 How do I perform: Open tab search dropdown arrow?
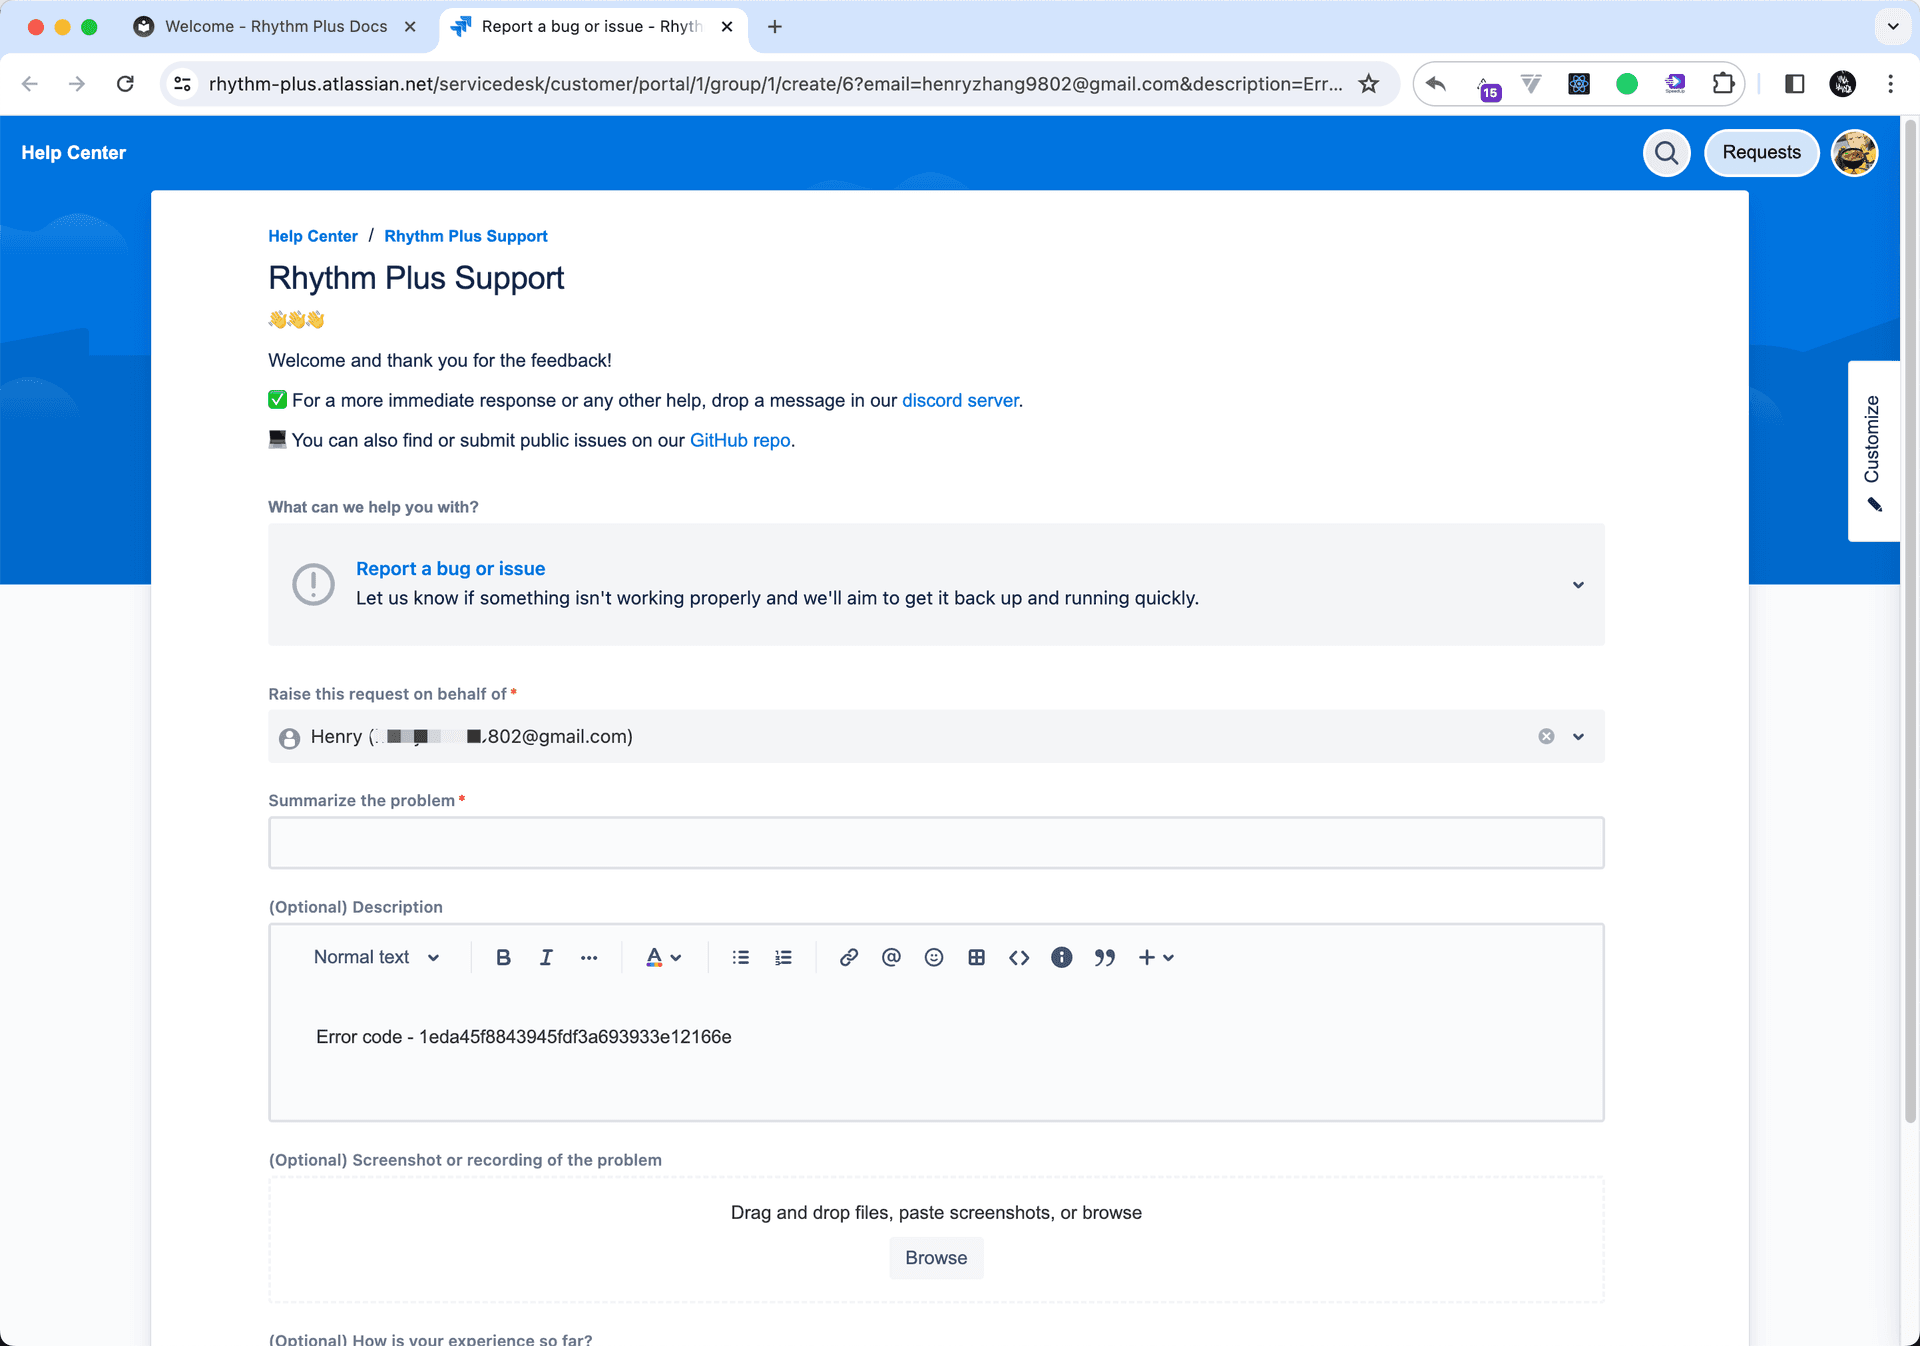pyautogui.click(x=1893, y=27)
